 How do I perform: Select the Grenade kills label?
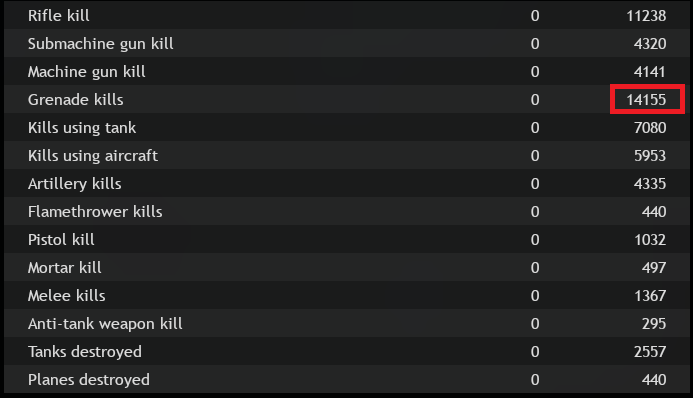[76, 100]
